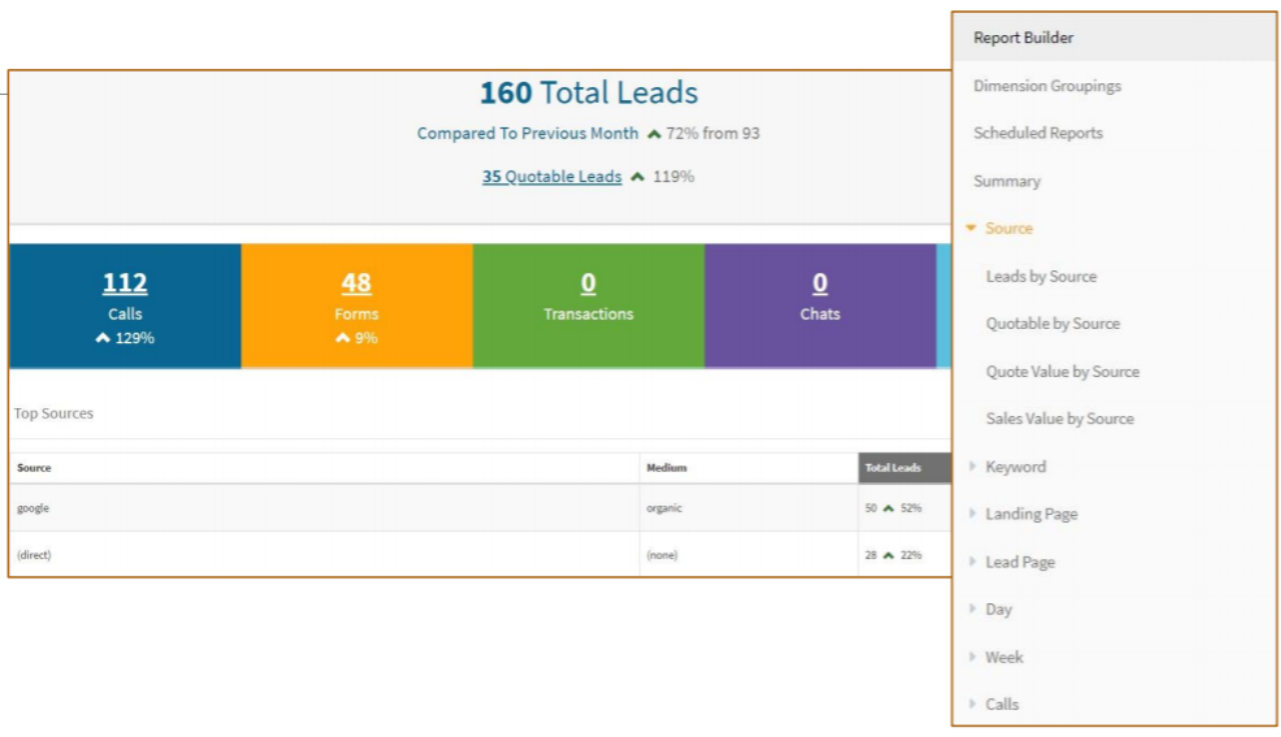Viewport: 1281px width, 737px height.
Task: Expand the Week section
Action: click(1004, 657)
